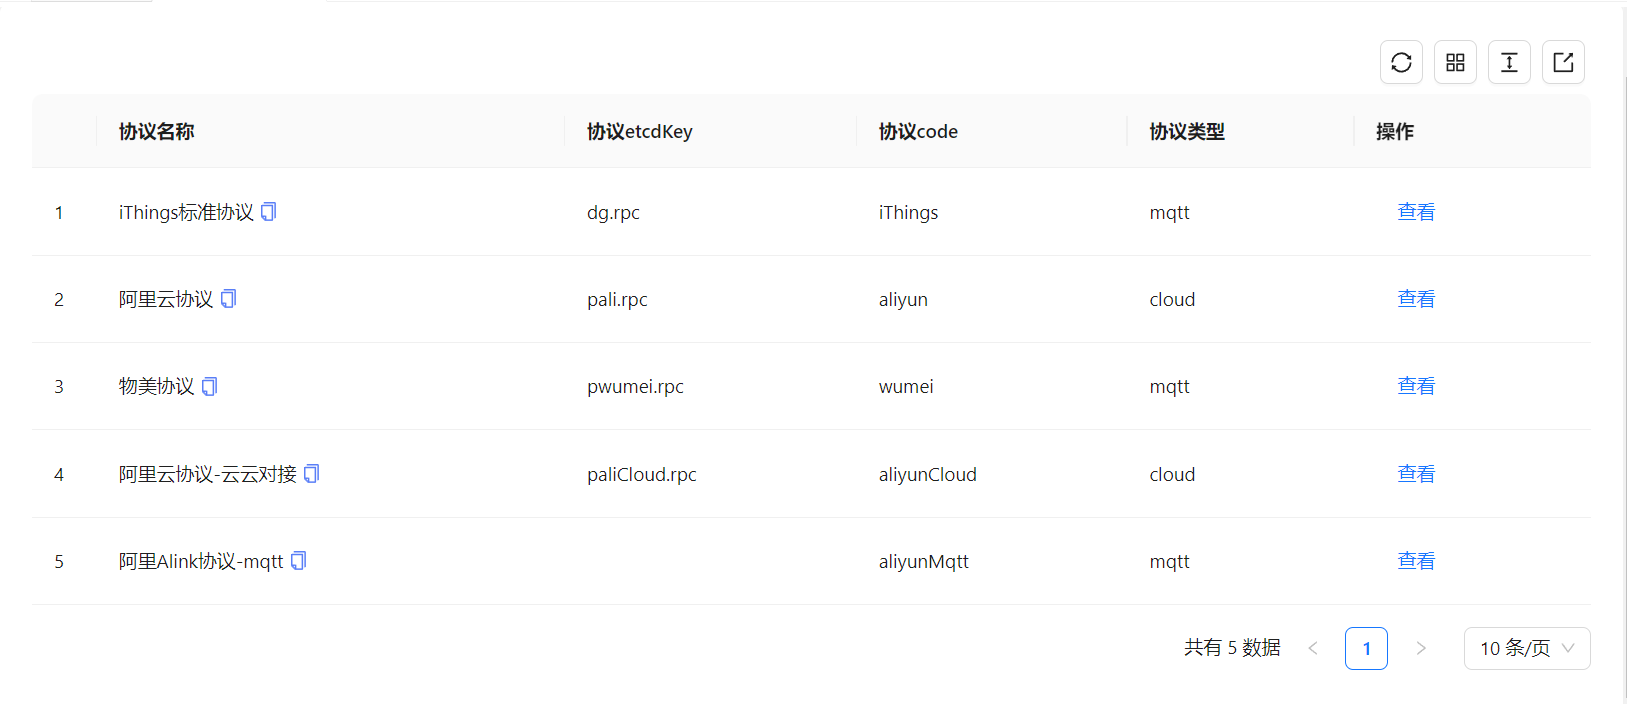Viewport: 1627px width, 704px height.
Task: Click the 协议类型 column header
Action: [1187, 131]
